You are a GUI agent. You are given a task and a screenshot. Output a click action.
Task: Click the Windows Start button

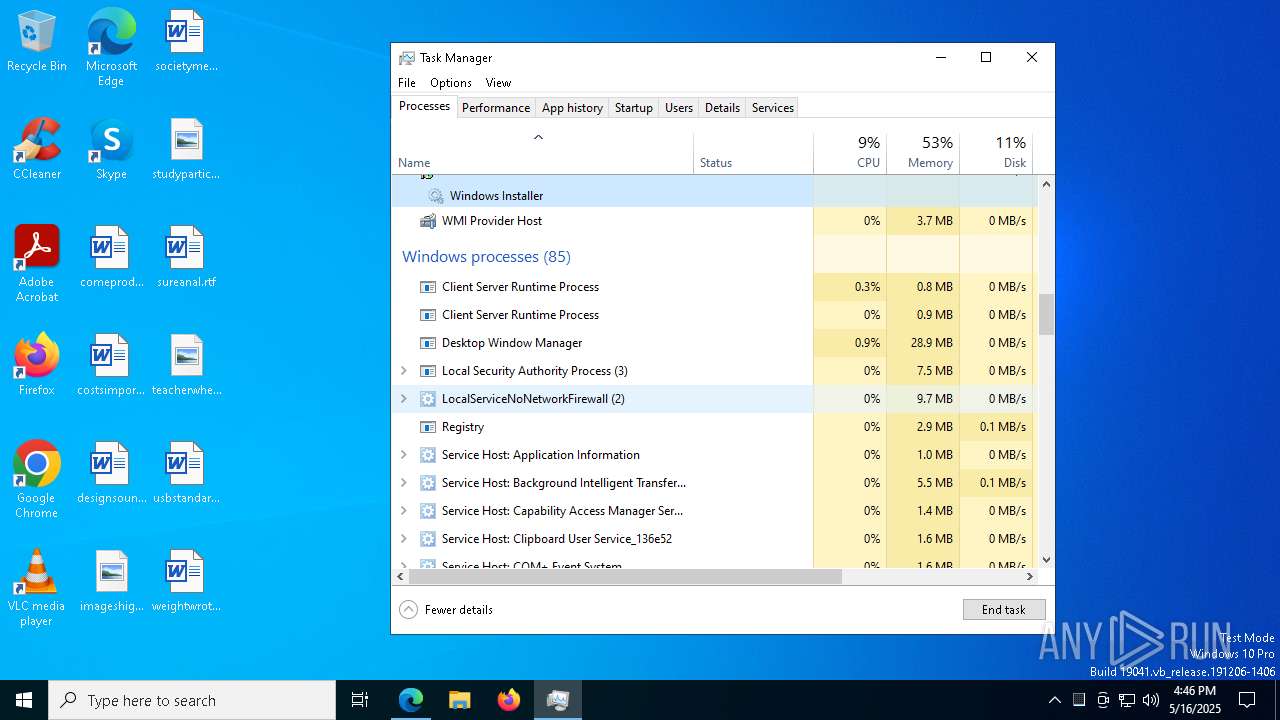coord(24,700)
